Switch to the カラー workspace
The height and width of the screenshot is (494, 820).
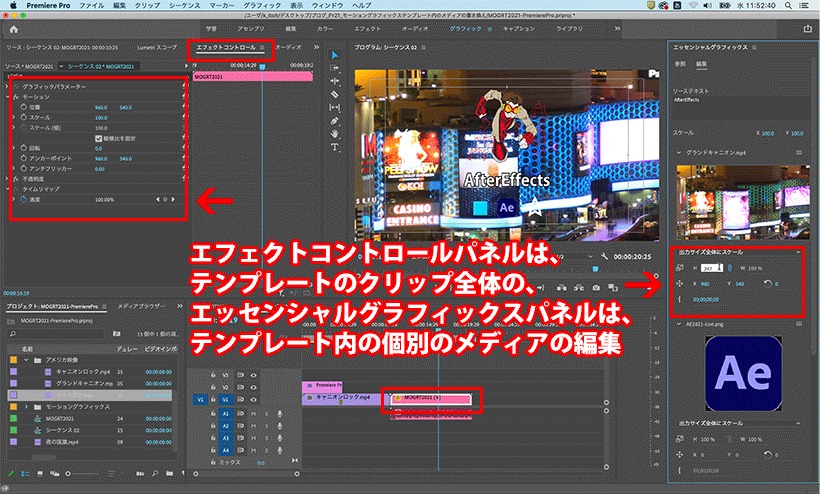pos(324,29)
